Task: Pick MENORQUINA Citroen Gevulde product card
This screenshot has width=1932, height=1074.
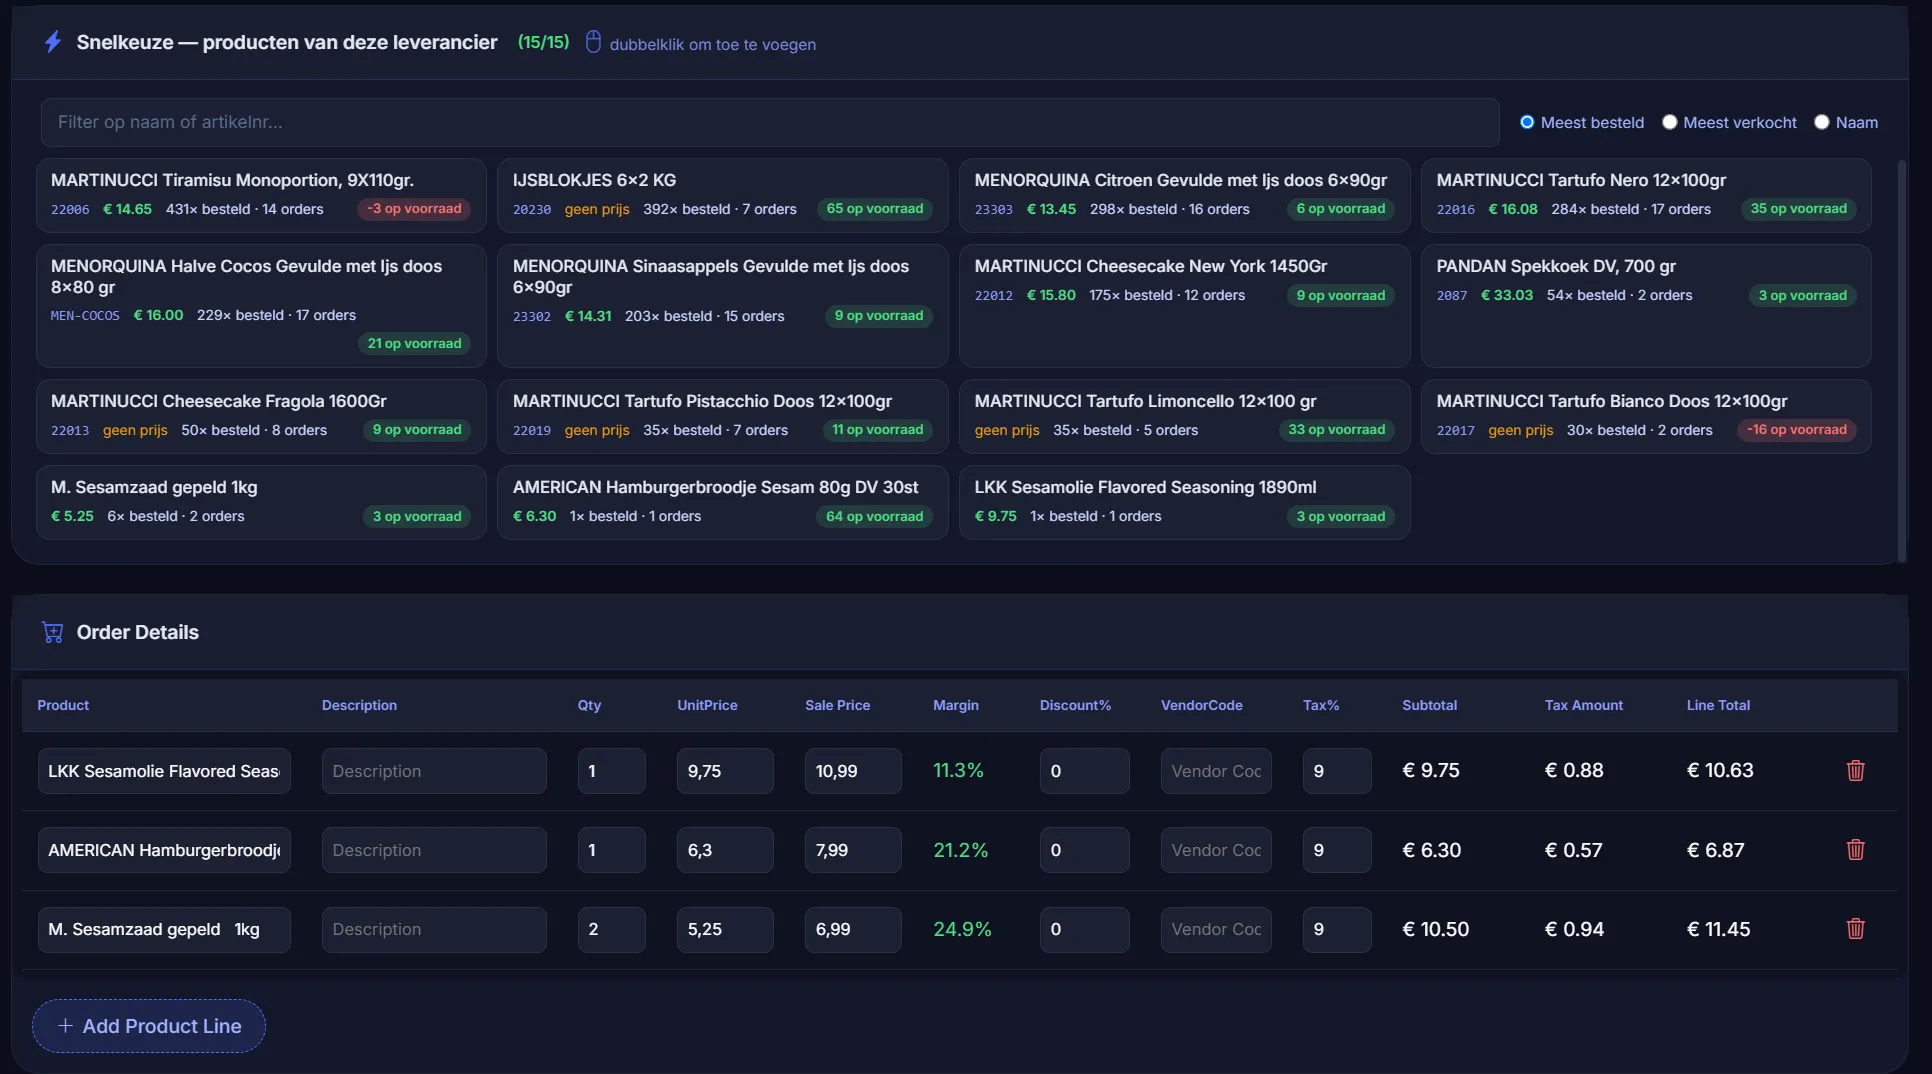Action: (x=1185, y=195)
